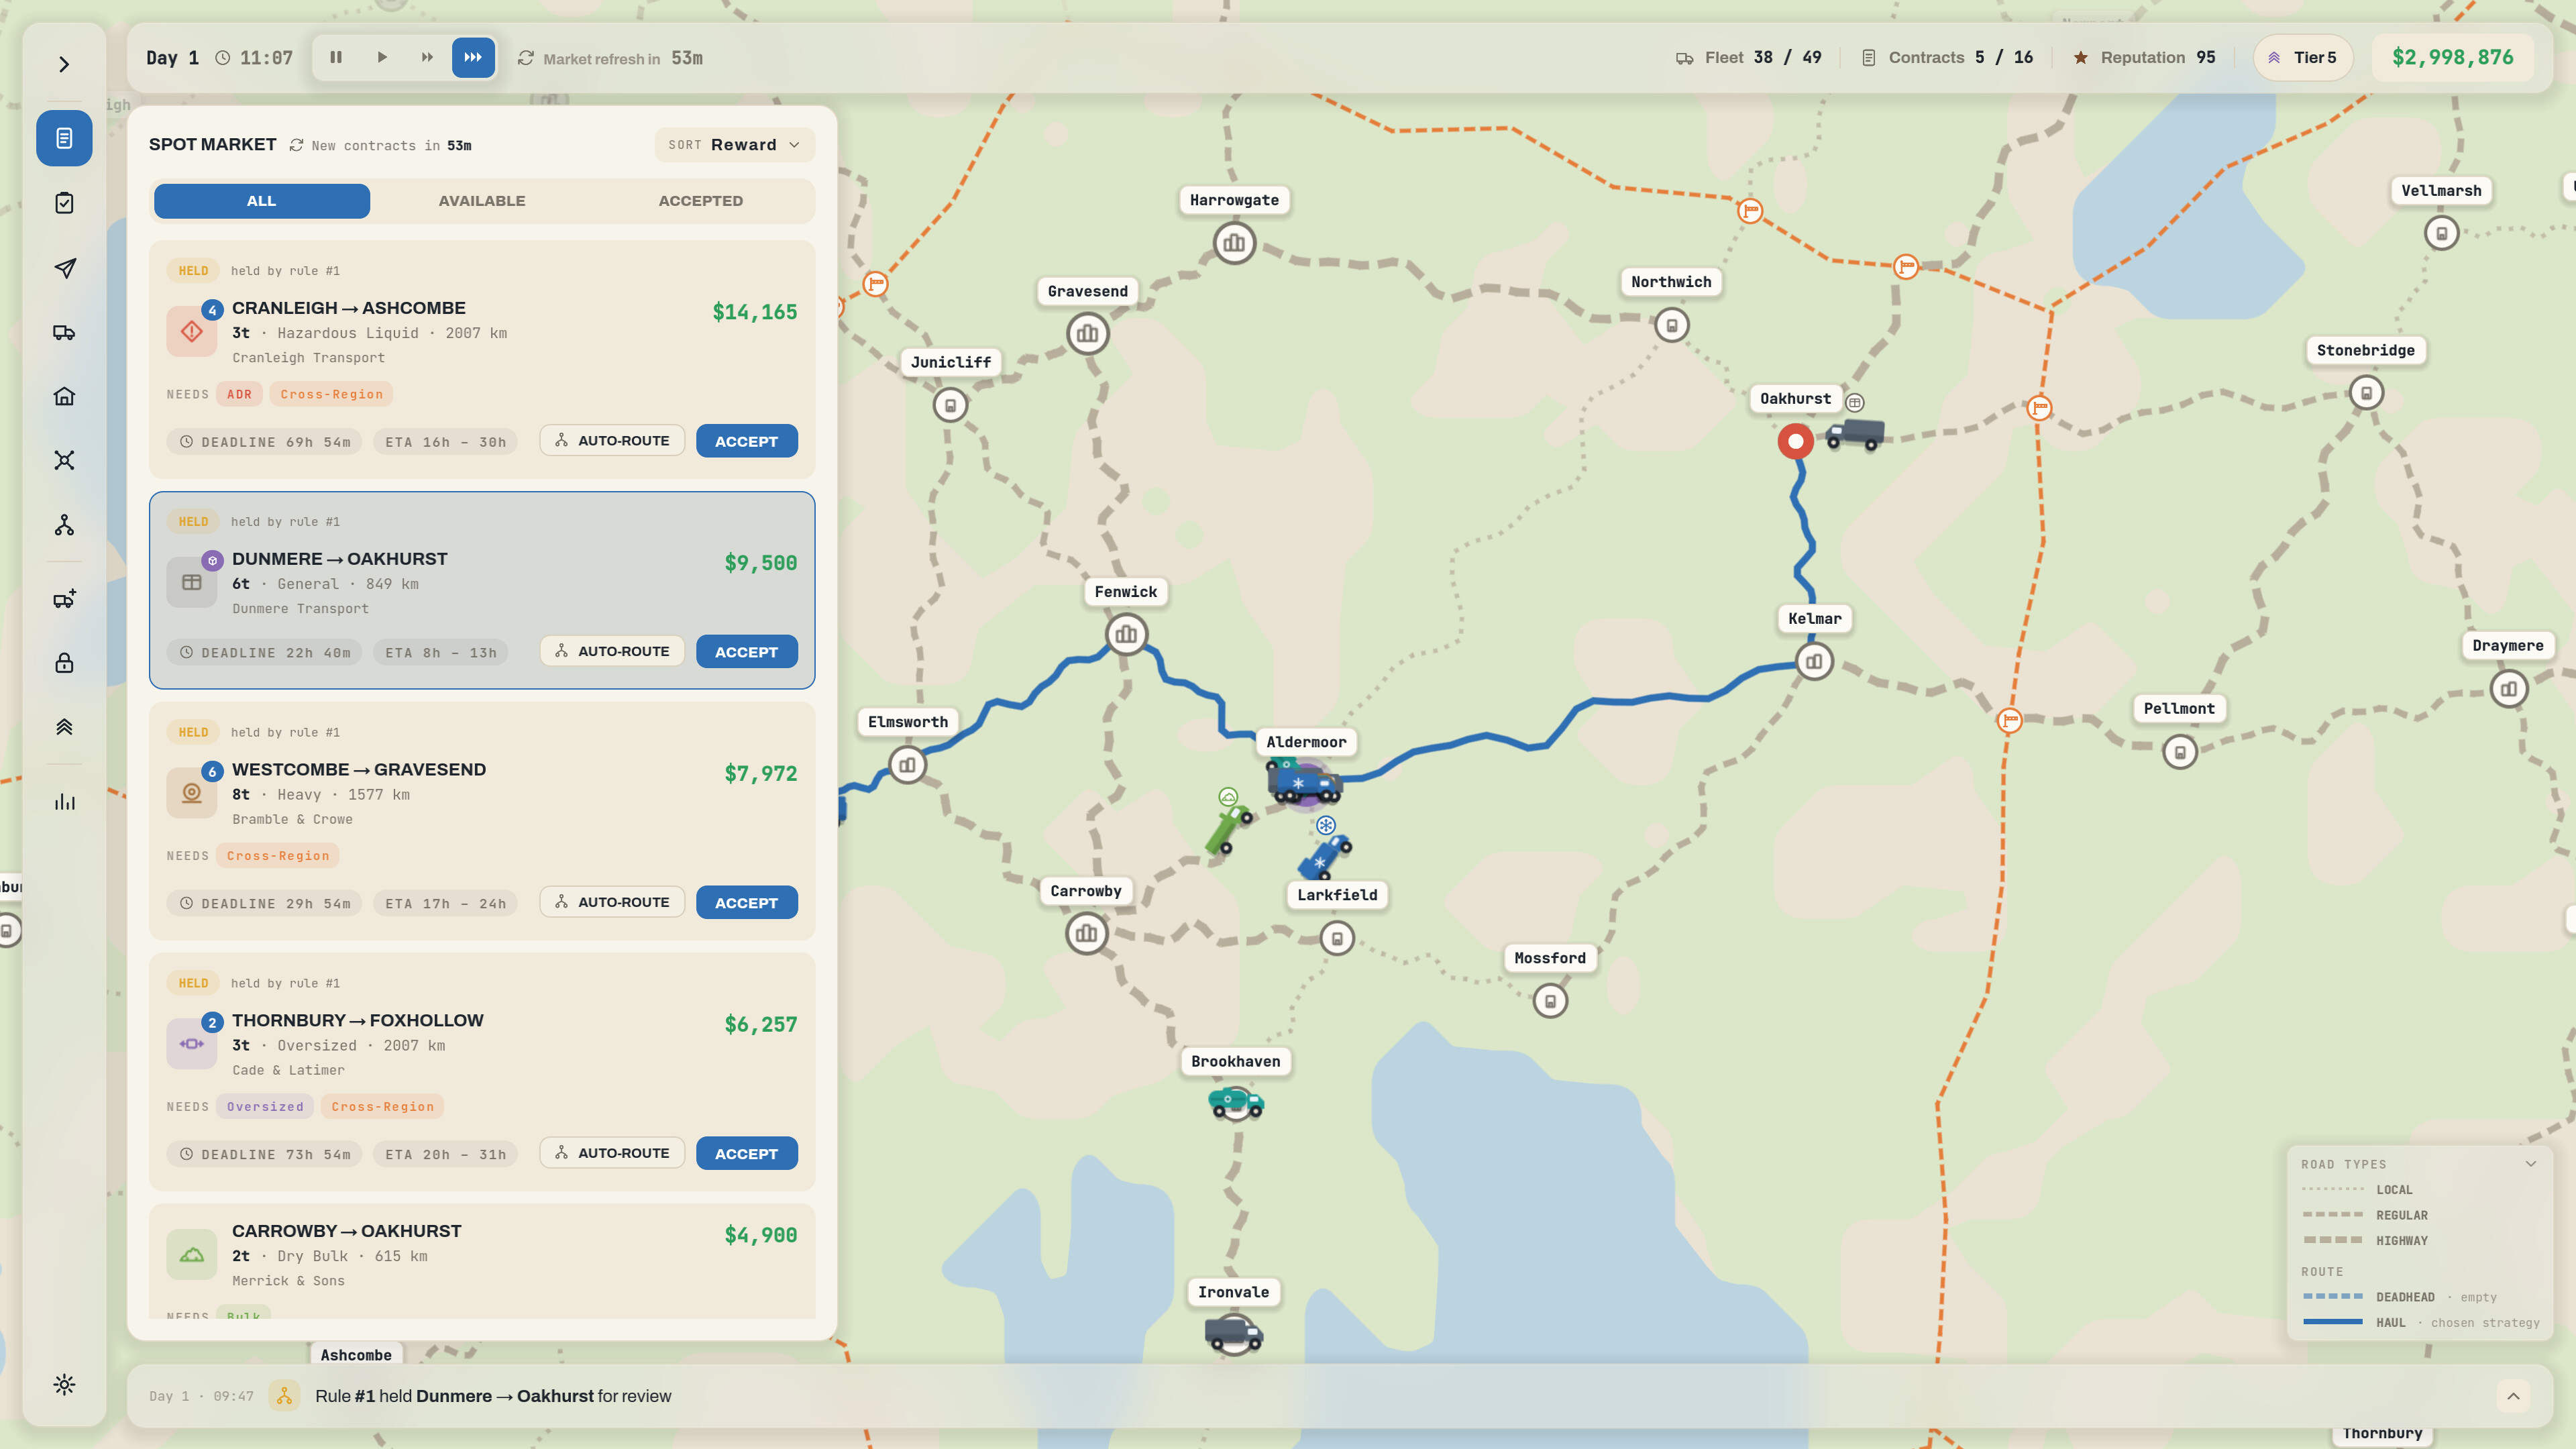Collapse the Road Types legend
This screenshot has height=1449, width=2576.
pyautogui.click(x=2530, y=1164)
